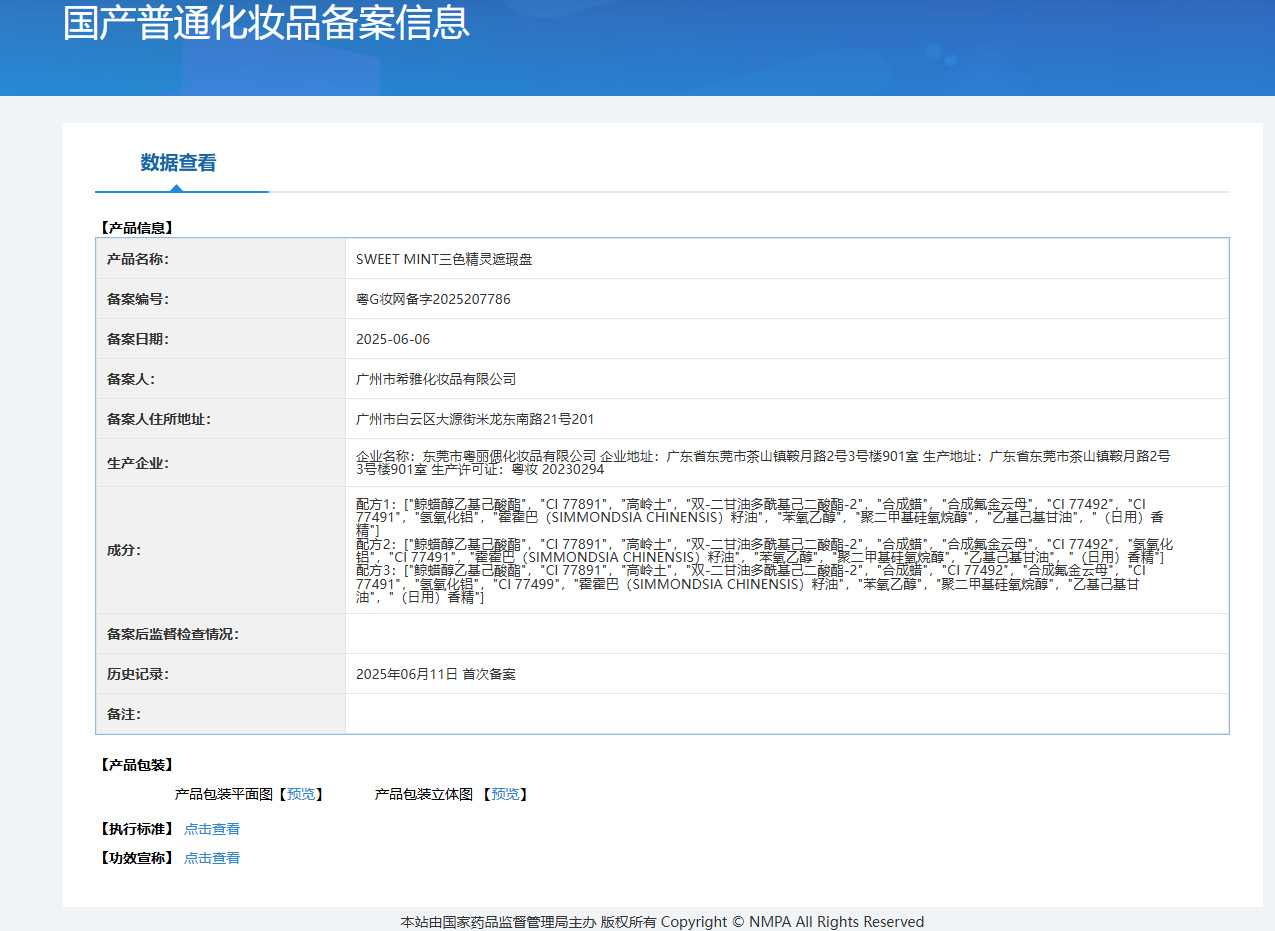Viewport: 1275px width, 931px height.
Task: Click the page title 国产普通化妆品备案信息
Action: [266, 23]
